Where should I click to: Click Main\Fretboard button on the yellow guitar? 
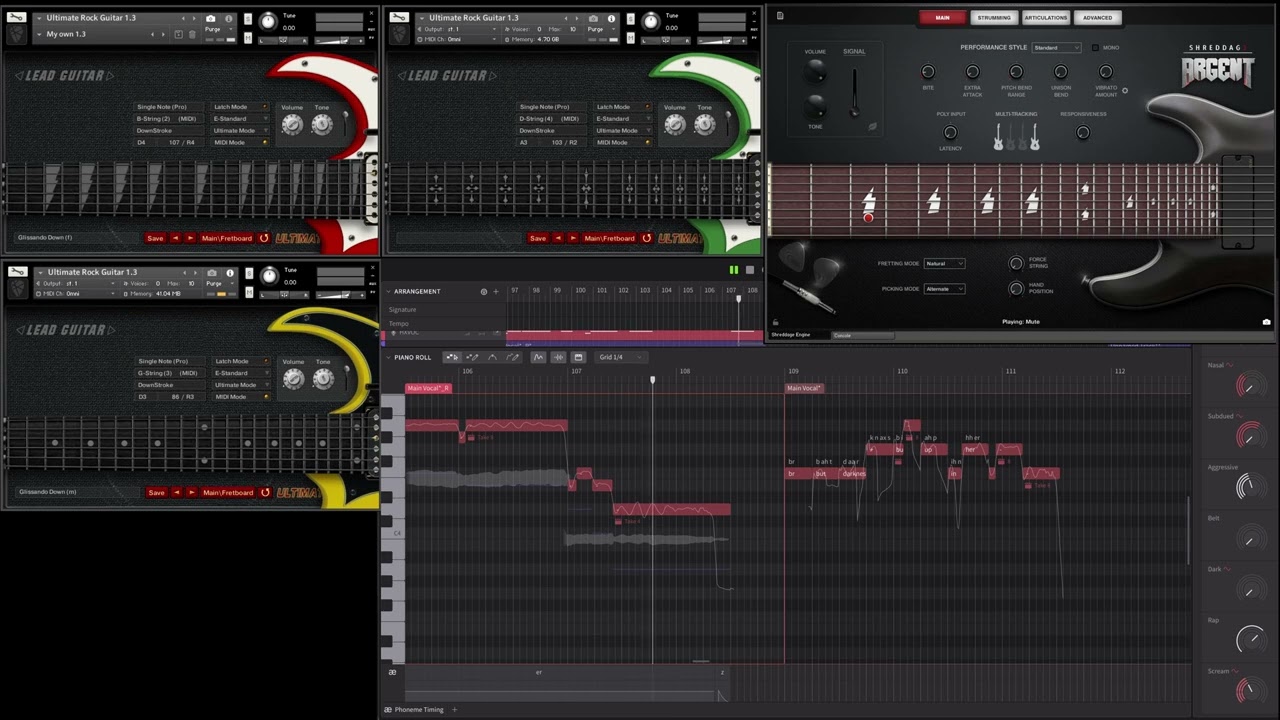coord(228,492)
